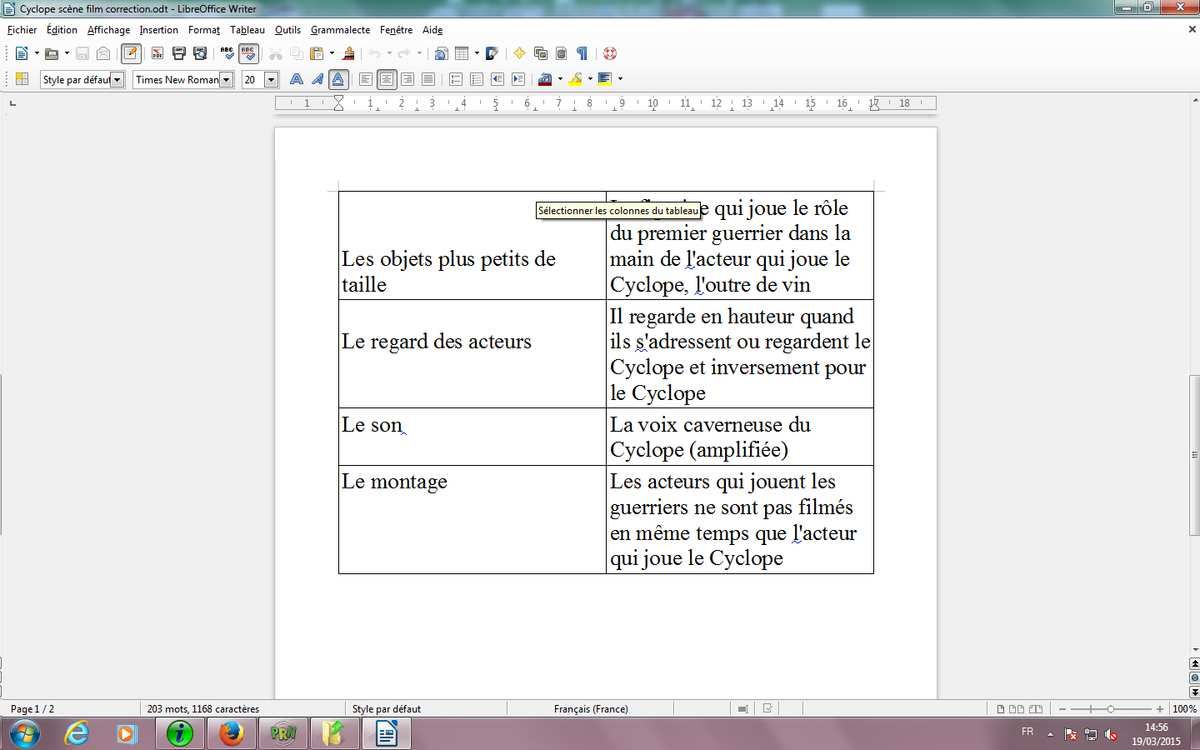Open the Styles and Formatting icon
Viewport: 1200px width, 750px height.
pos(21,79)
